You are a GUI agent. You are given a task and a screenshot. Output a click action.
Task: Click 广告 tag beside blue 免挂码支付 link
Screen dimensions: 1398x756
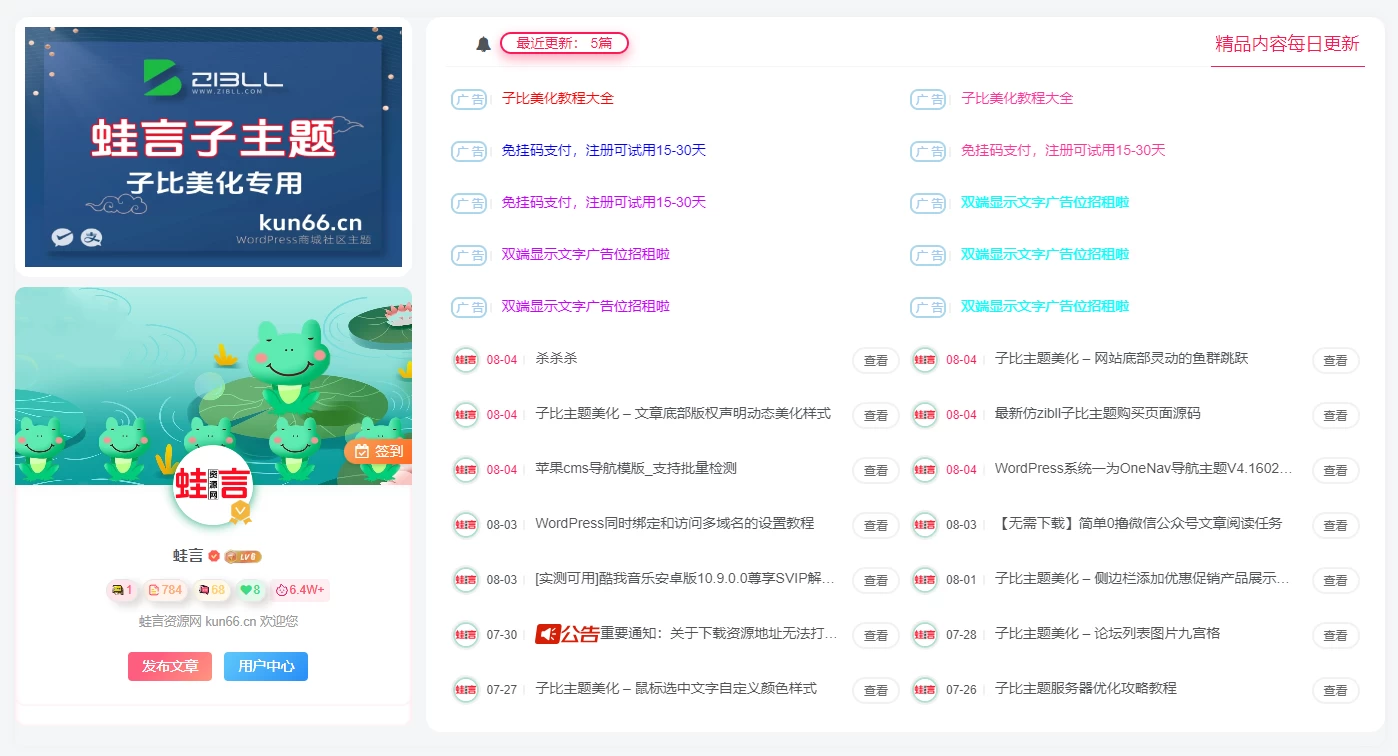pyautogui.click(x=469, y=151)
